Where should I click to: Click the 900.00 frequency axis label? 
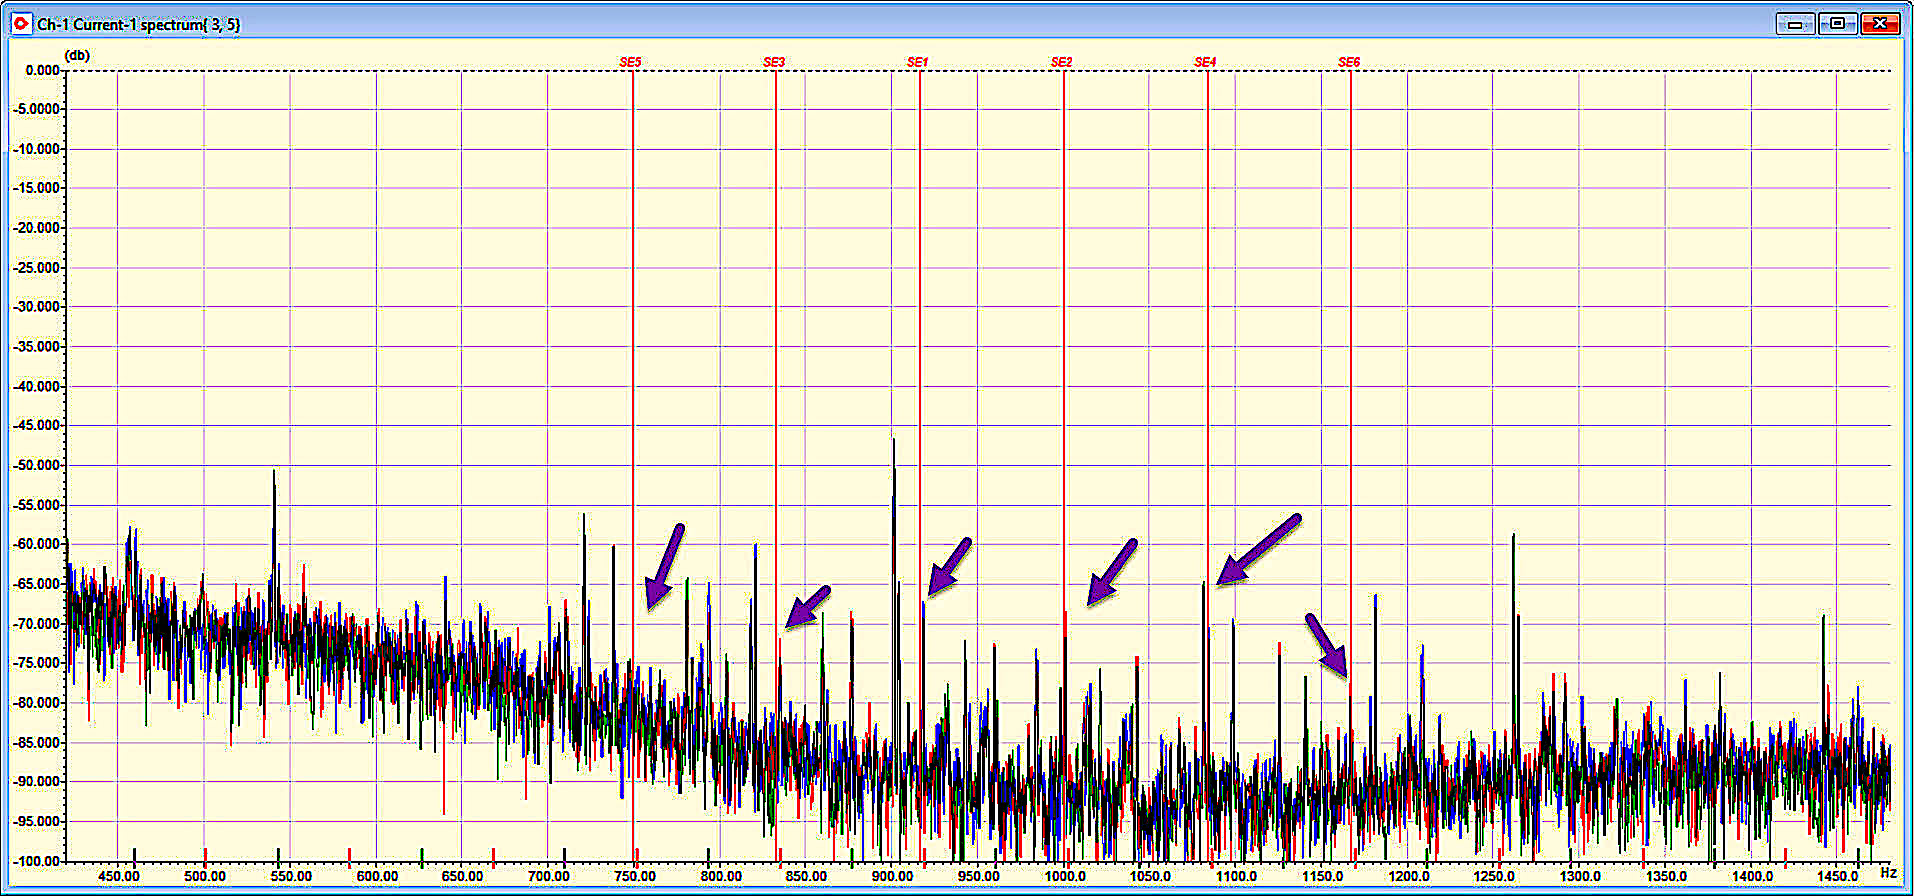coord(892,876)
